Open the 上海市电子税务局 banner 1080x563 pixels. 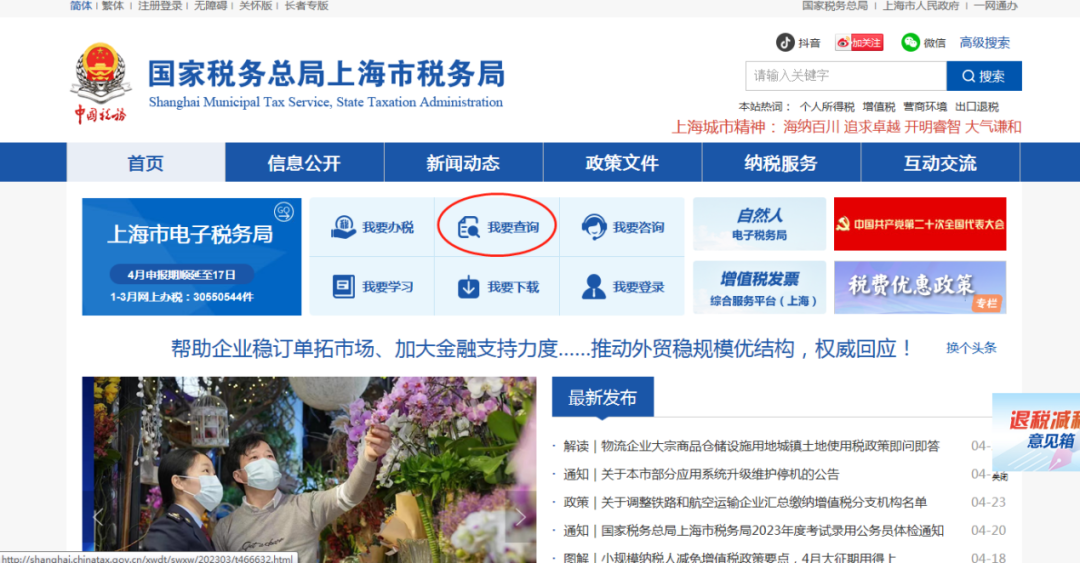(x=191, y=256)
